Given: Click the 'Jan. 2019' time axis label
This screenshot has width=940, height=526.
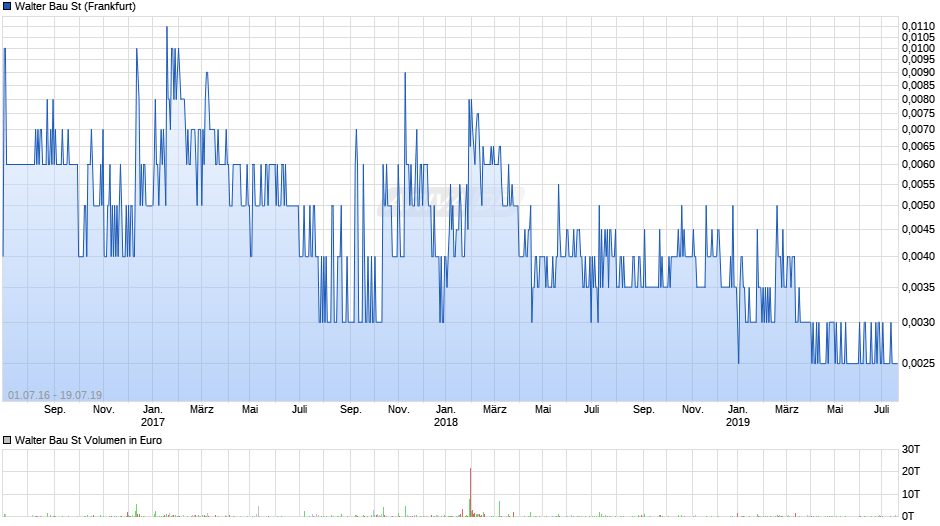Looking at the screenshot, I should pyautogui.click(x=737, y=416).
